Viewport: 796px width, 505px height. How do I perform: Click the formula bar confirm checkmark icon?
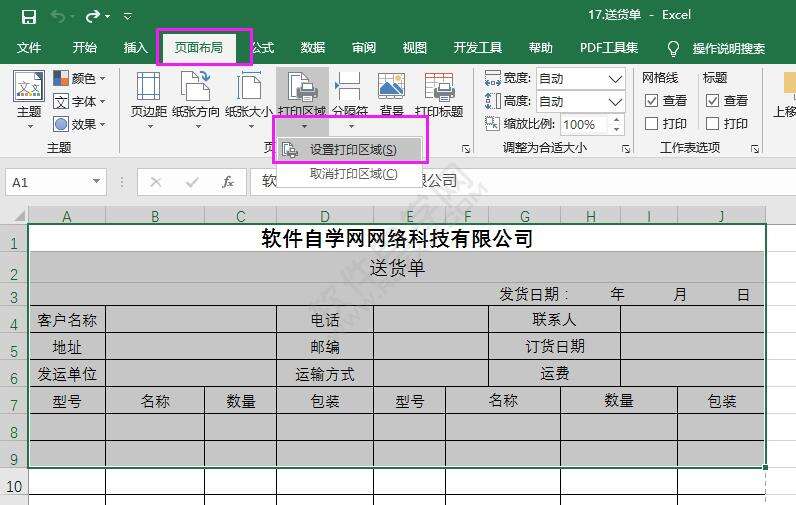(192, 182)
